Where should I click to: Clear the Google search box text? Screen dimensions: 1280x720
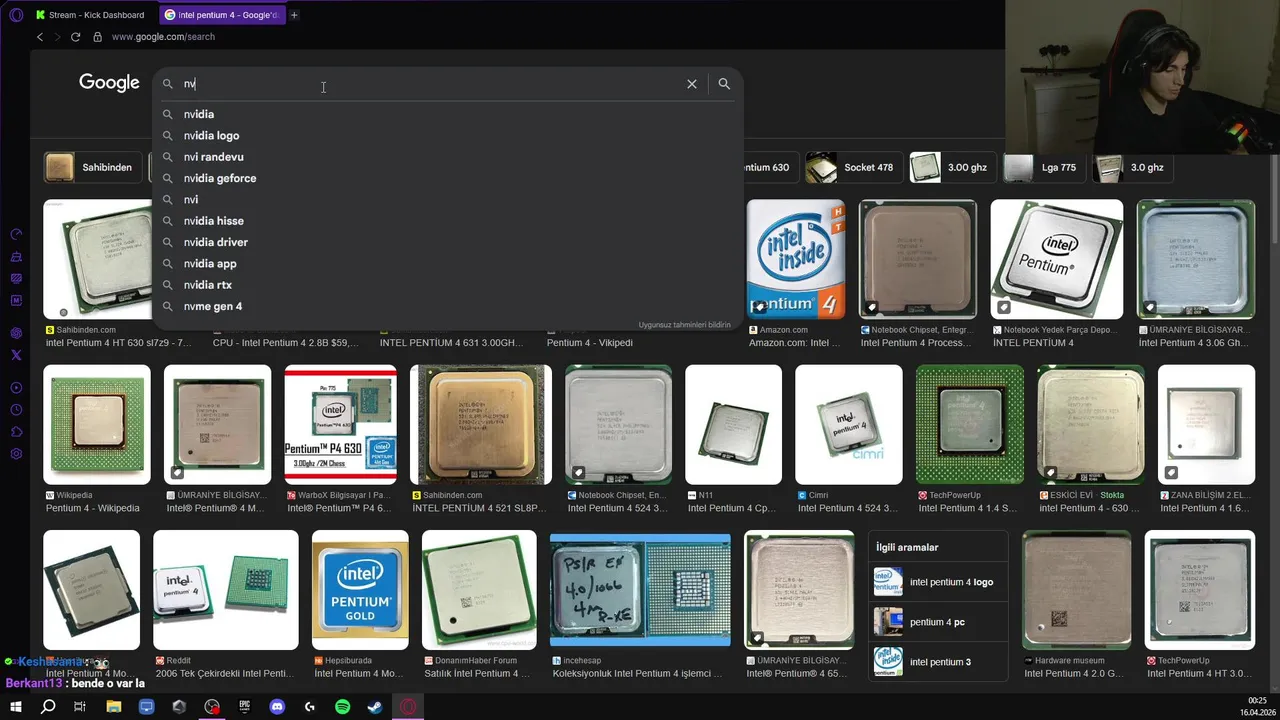691,84
